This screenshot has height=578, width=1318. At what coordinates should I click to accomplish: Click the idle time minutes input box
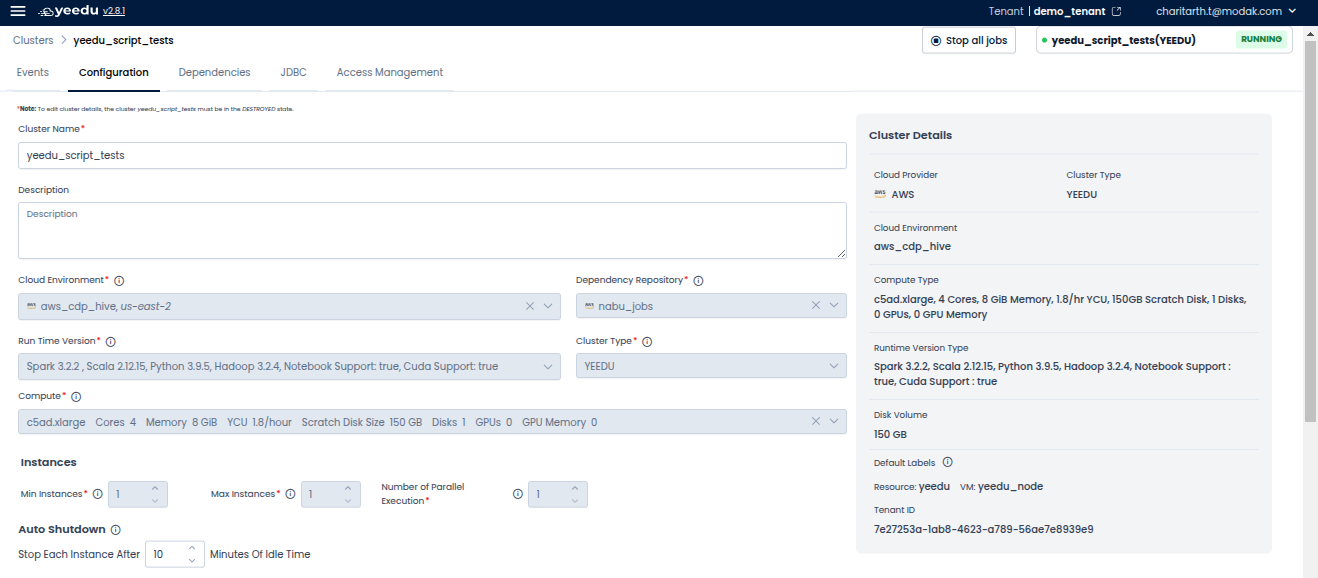click(174, 554)
